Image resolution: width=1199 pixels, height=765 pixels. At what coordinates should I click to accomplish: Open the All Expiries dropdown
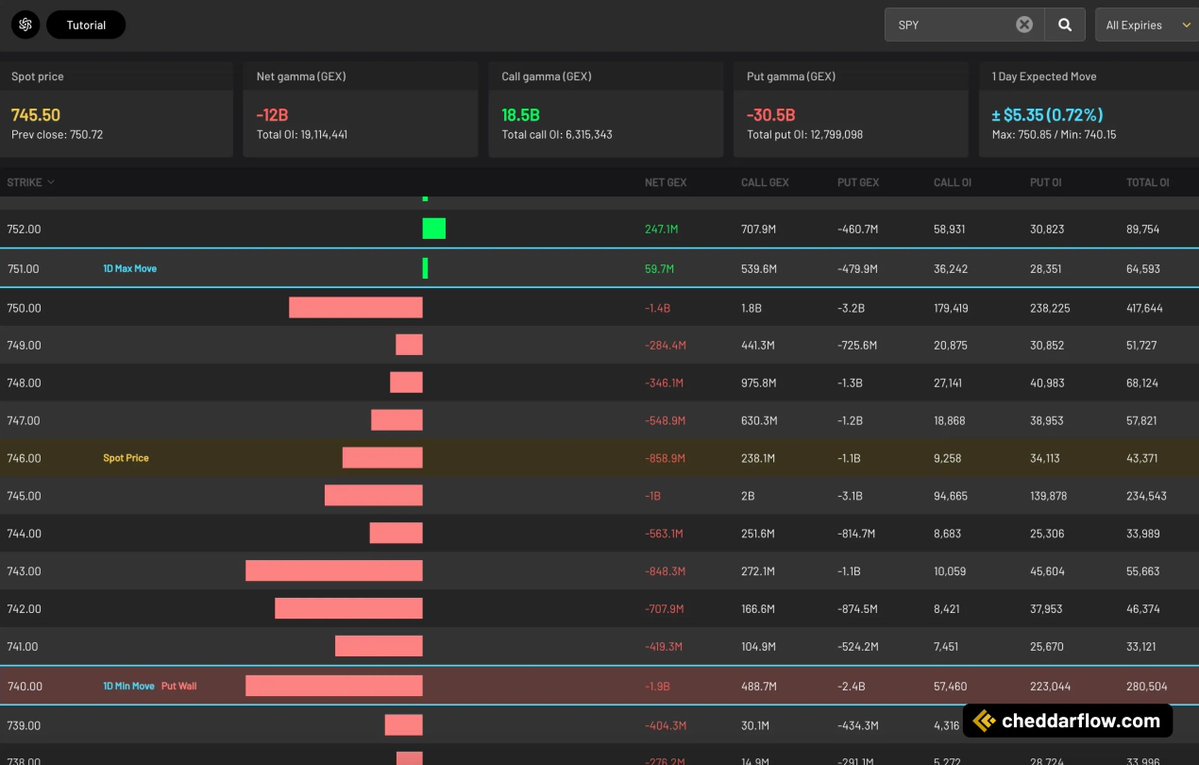pos(1147,24)
